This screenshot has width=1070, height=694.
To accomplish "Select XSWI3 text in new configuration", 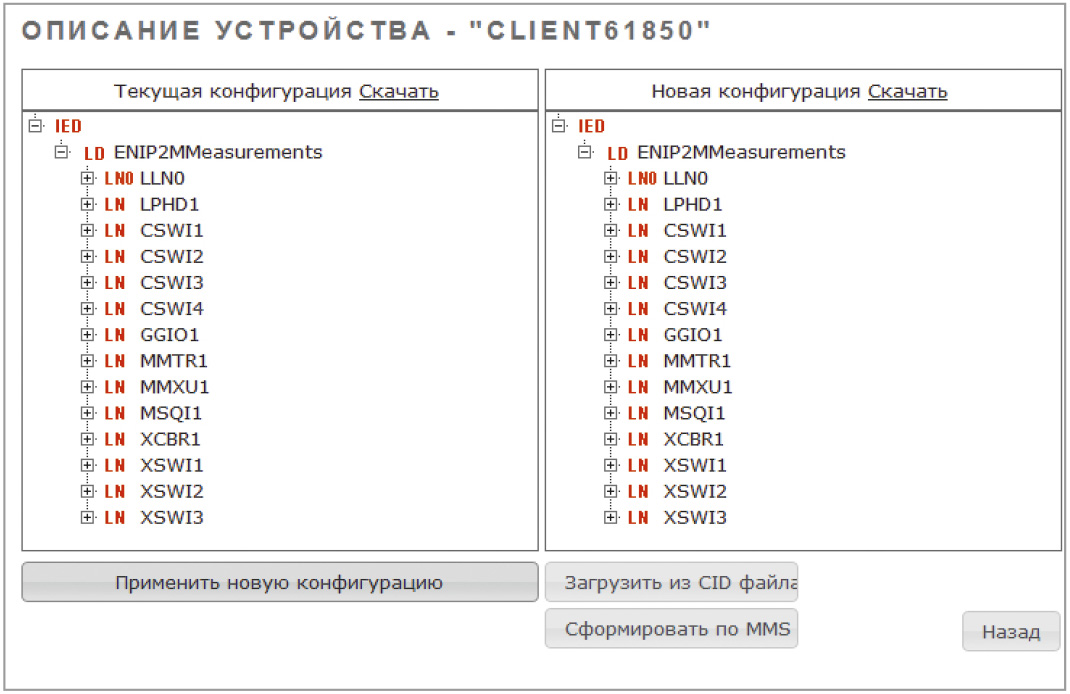I will tap(695, 517).
